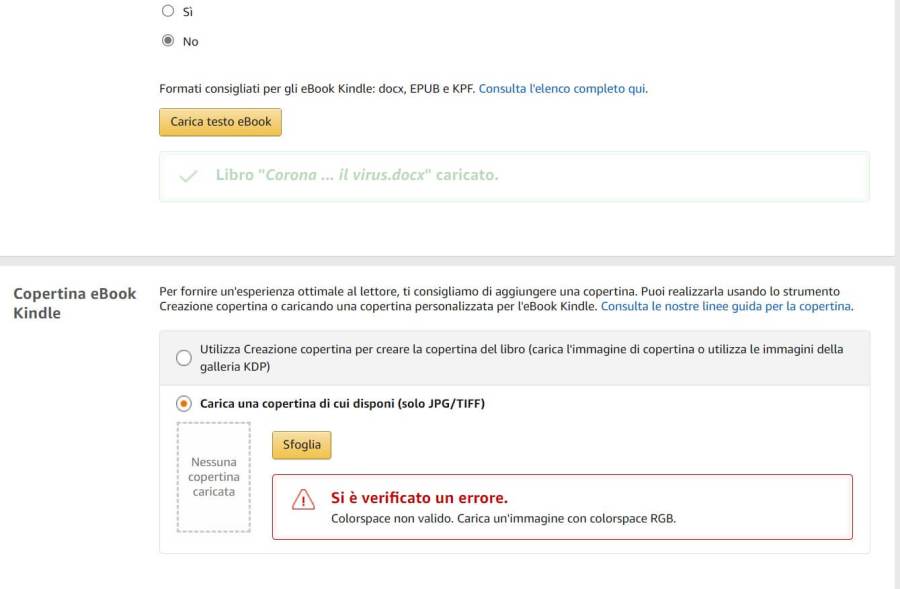Select the 'Sì' radio button

(x=168, y=11)
